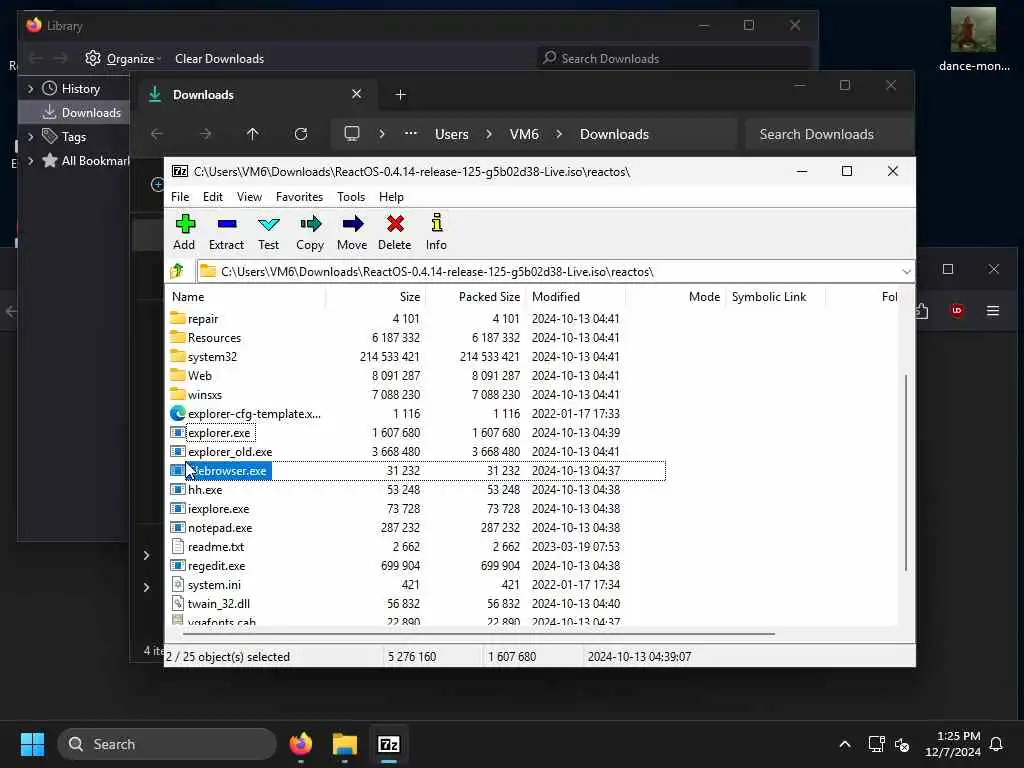The height and width of the screenshot is (768, 1024).
Task: Expand the History tree in Library
Action: point(30,88)
